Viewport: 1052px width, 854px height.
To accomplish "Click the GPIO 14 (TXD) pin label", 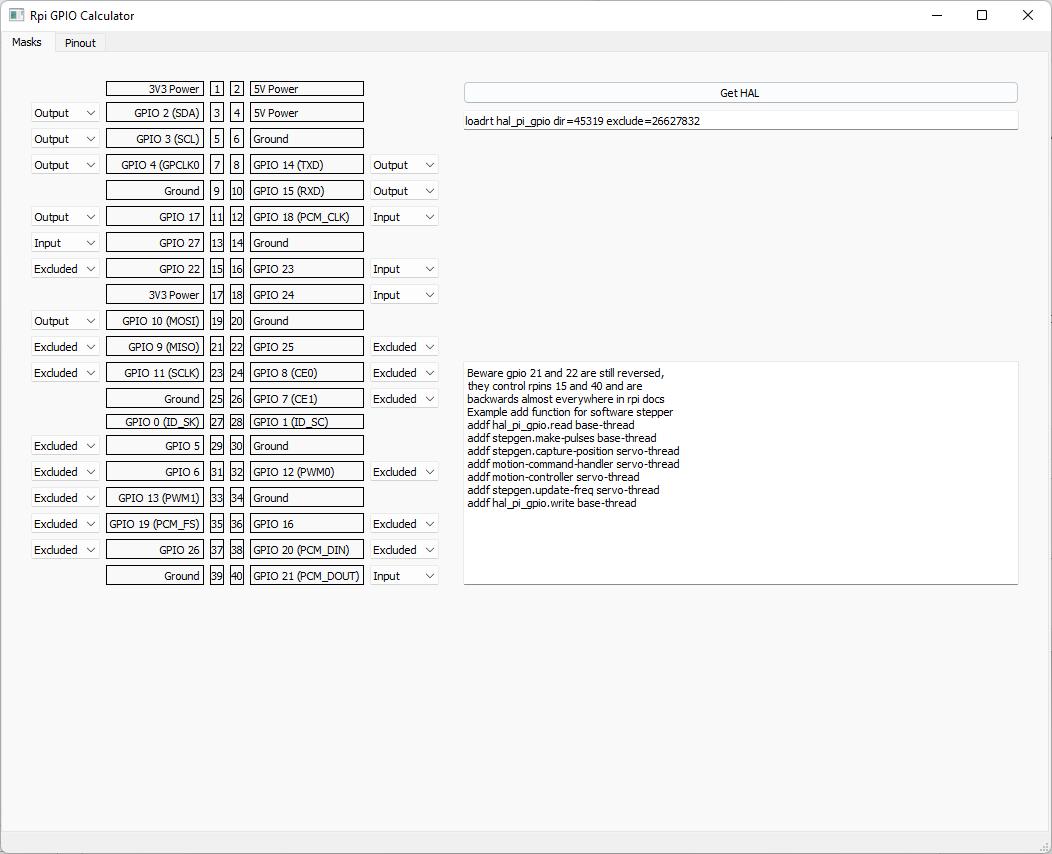I will pos(307,165).
